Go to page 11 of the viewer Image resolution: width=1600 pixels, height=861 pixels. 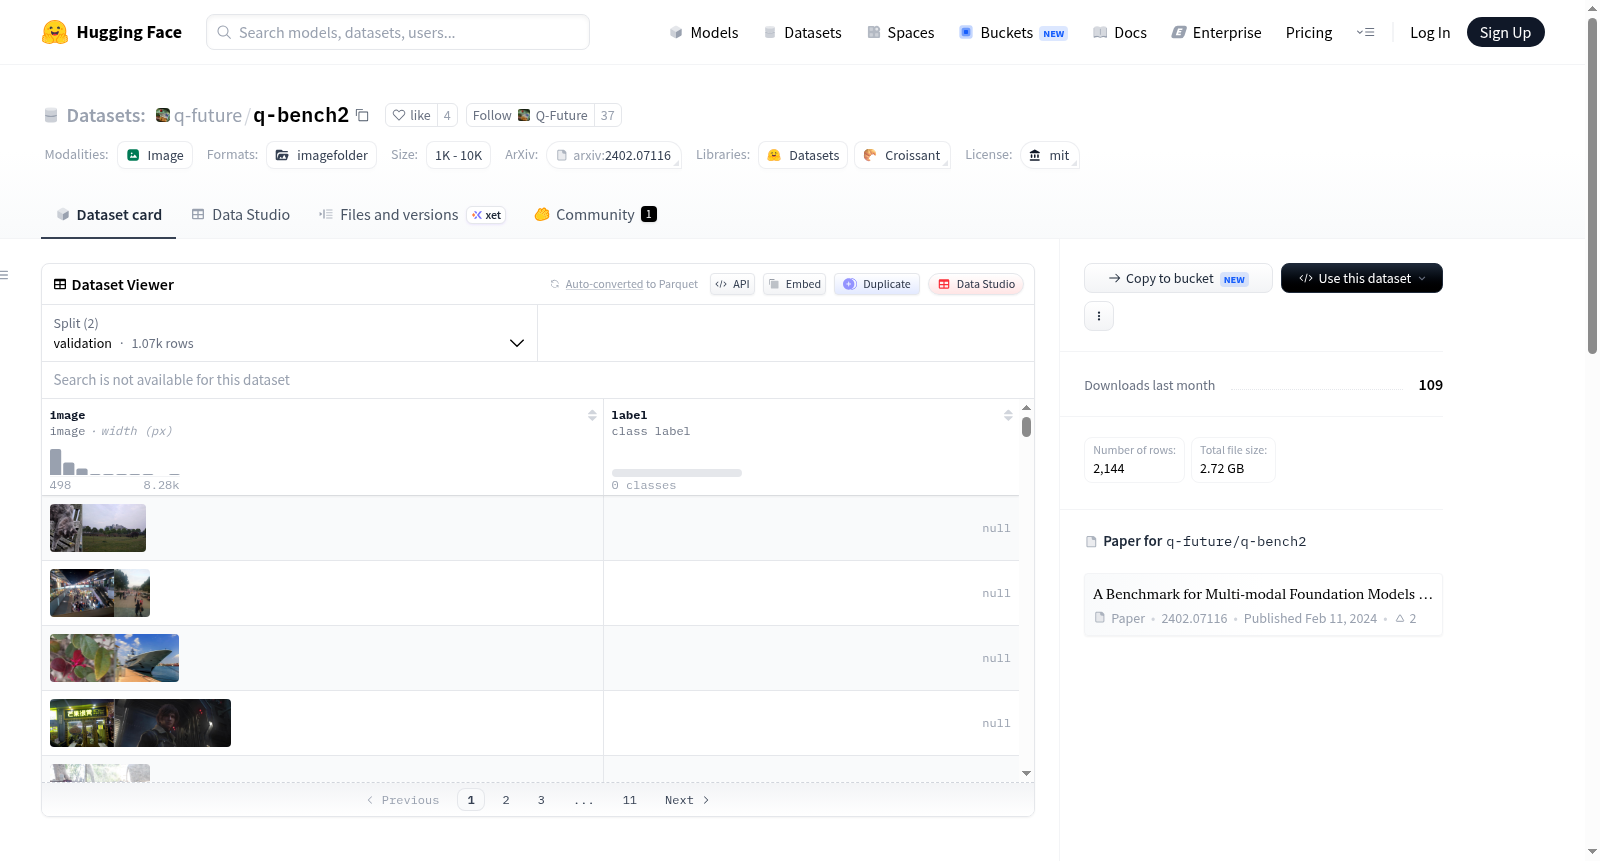coord(629,800)
